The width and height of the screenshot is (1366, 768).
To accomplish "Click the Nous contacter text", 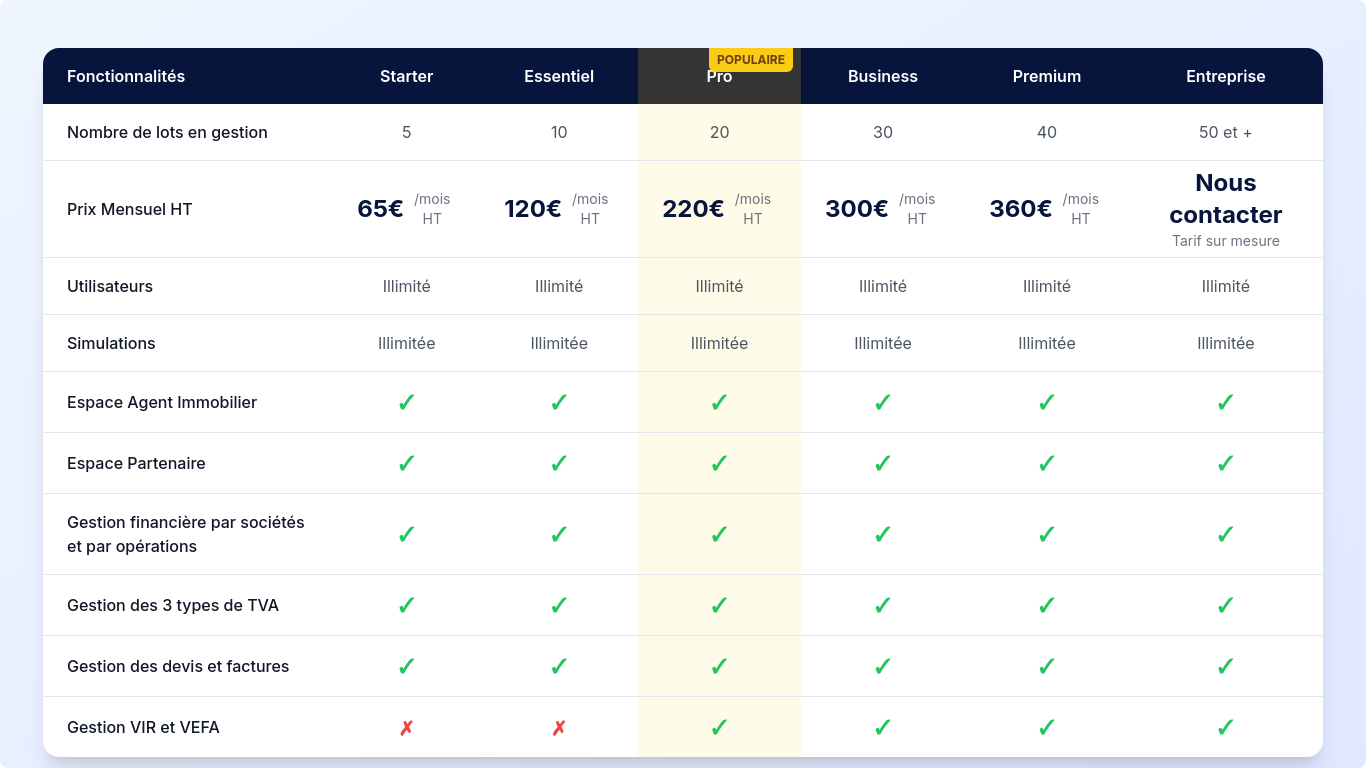I will pyautogui.click(x=1225, y=199).
